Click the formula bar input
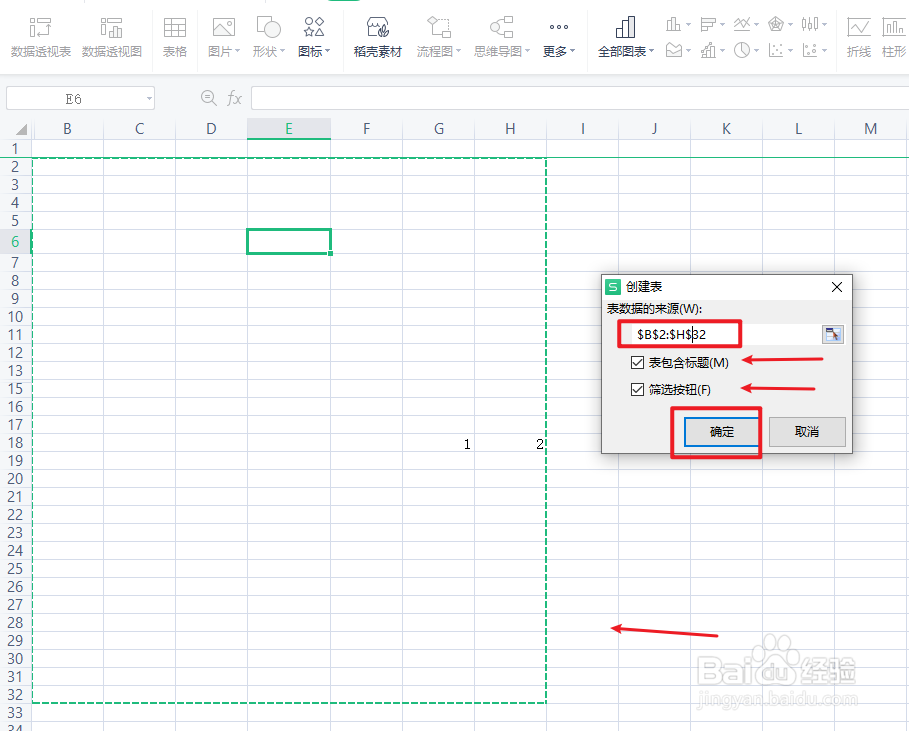This screenshot has height=731, width=909. tap(580, 98)
